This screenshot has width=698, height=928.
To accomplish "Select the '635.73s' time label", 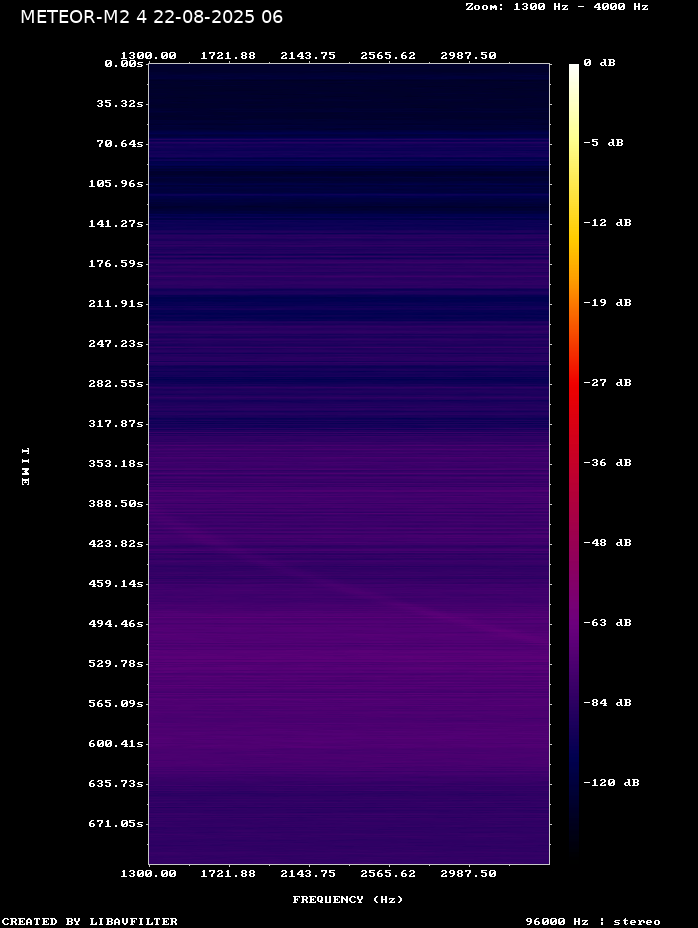I will pos(116,784).
